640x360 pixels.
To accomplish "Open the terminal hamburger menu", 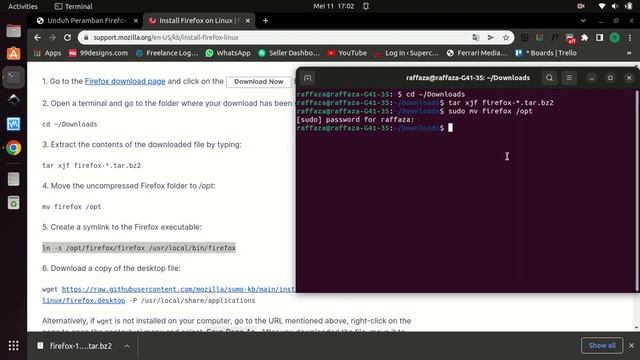I will 569,78.
